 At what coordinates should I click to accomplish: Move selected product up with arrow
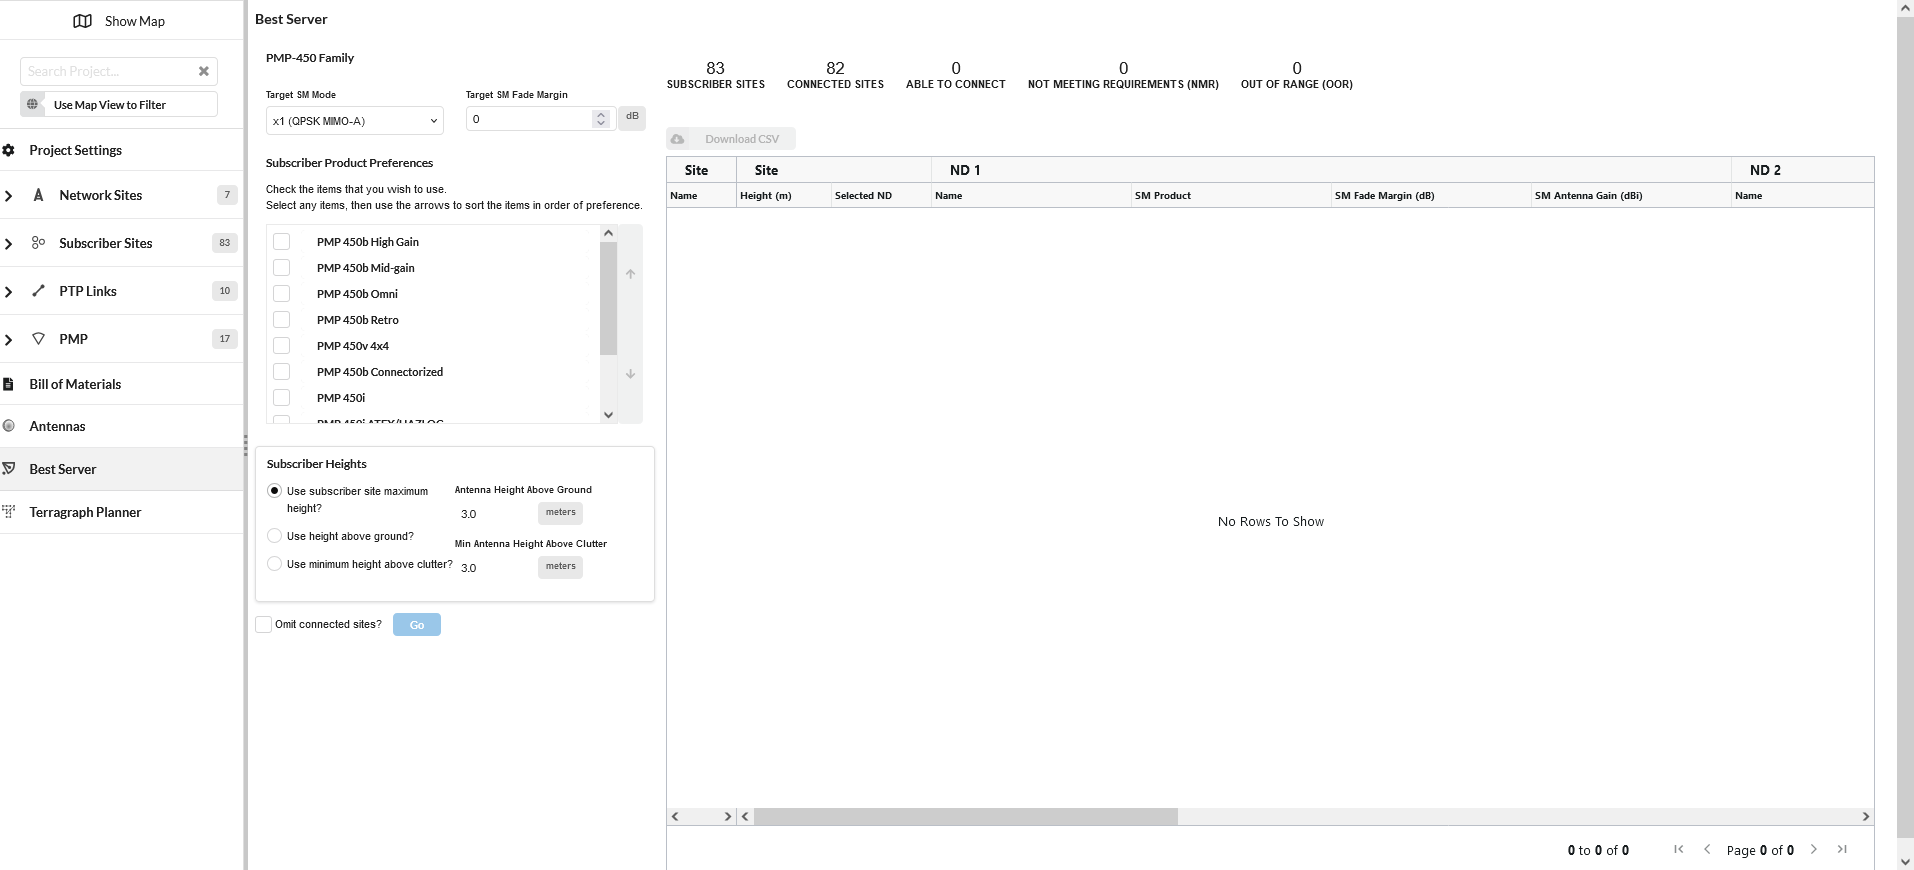click(630, 274)
